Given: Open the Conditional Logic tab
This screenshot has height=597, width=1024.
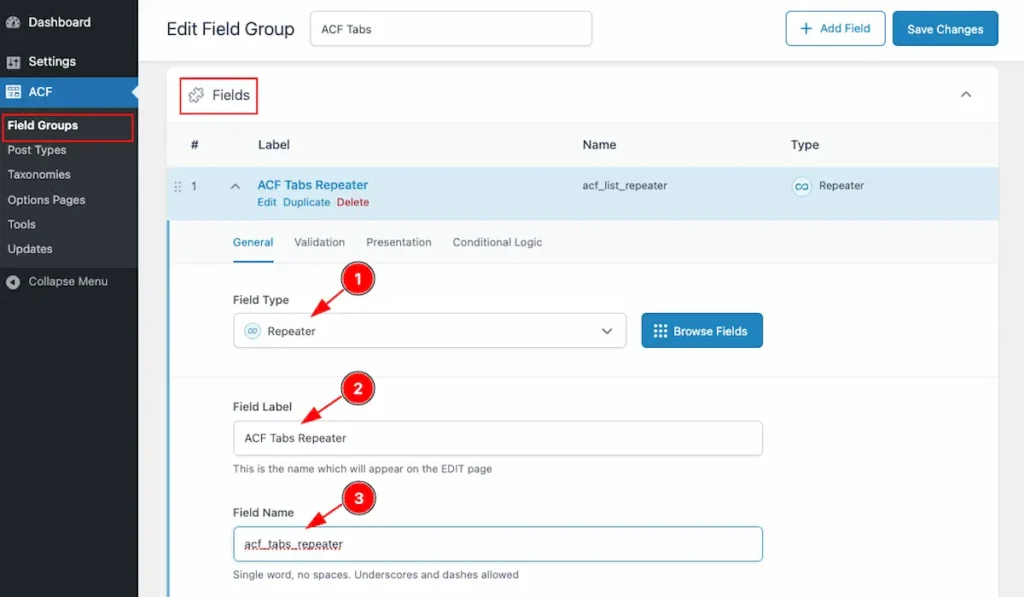Looking at the screenshot, I should pos(497,242).
